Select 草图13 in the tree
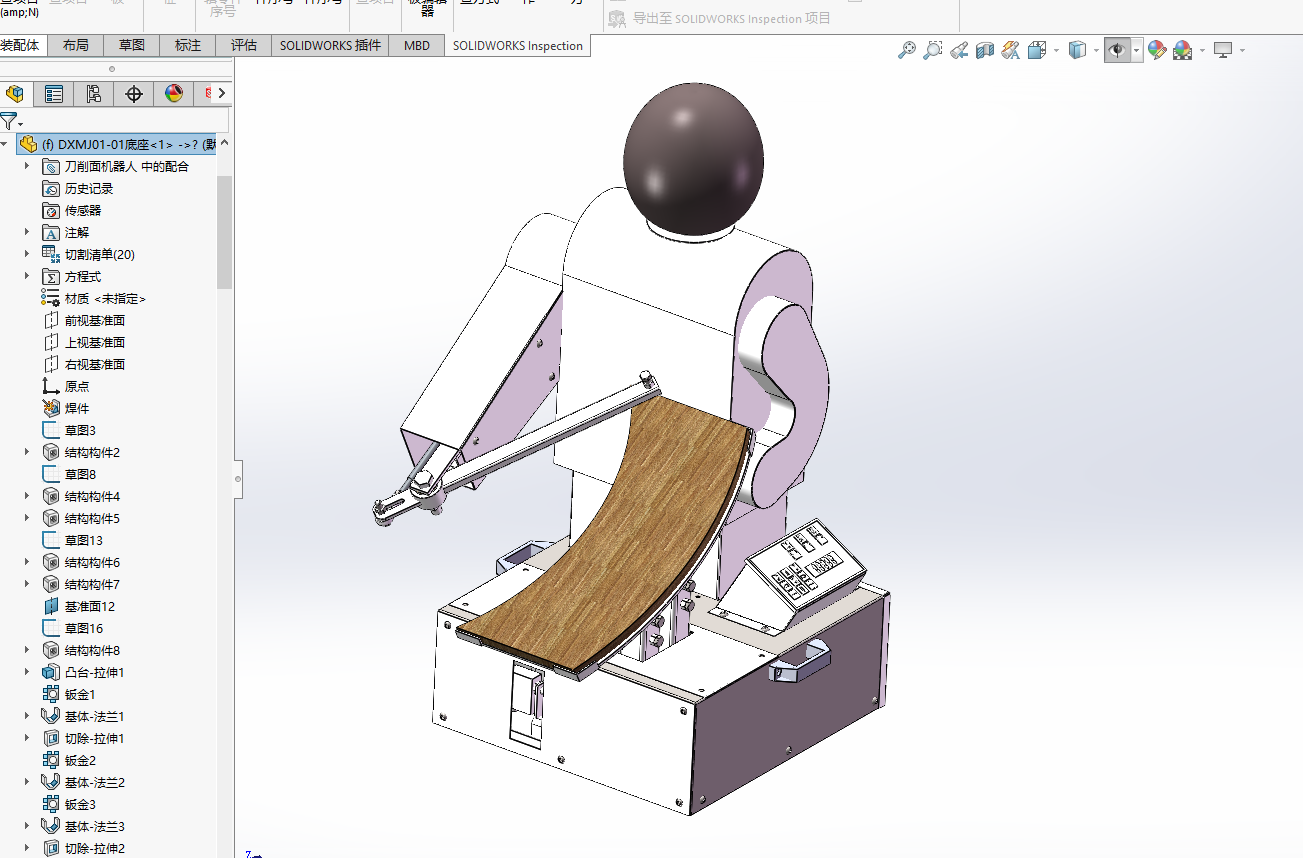1303x858 pixels. [x=84, y=540]
